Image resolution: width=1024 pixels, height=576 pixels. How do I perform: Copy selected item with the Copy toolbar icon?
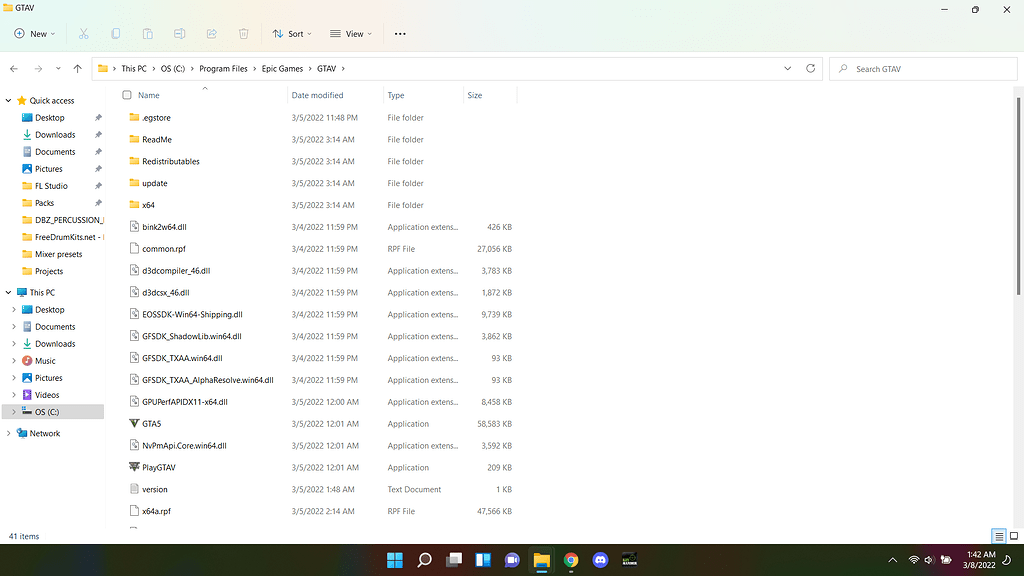116,33
